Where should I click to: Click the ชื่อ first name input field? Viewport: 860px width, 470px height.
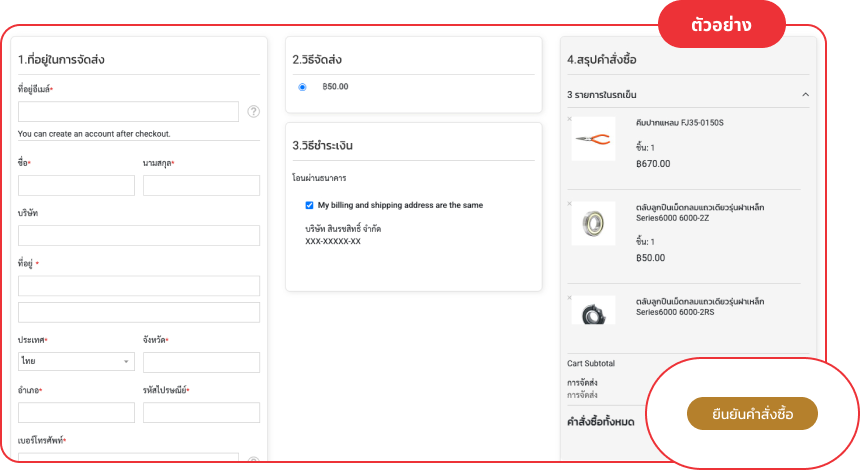click(x=76, y=185)
